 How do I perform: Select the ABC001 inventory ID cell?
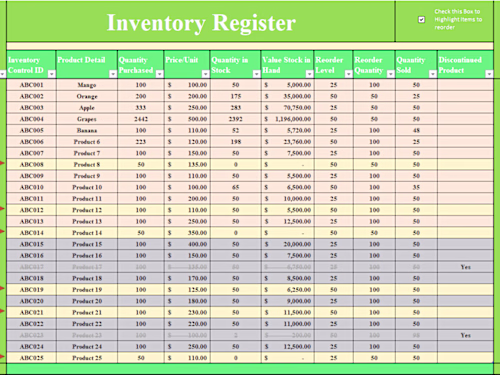pos(32,85)
